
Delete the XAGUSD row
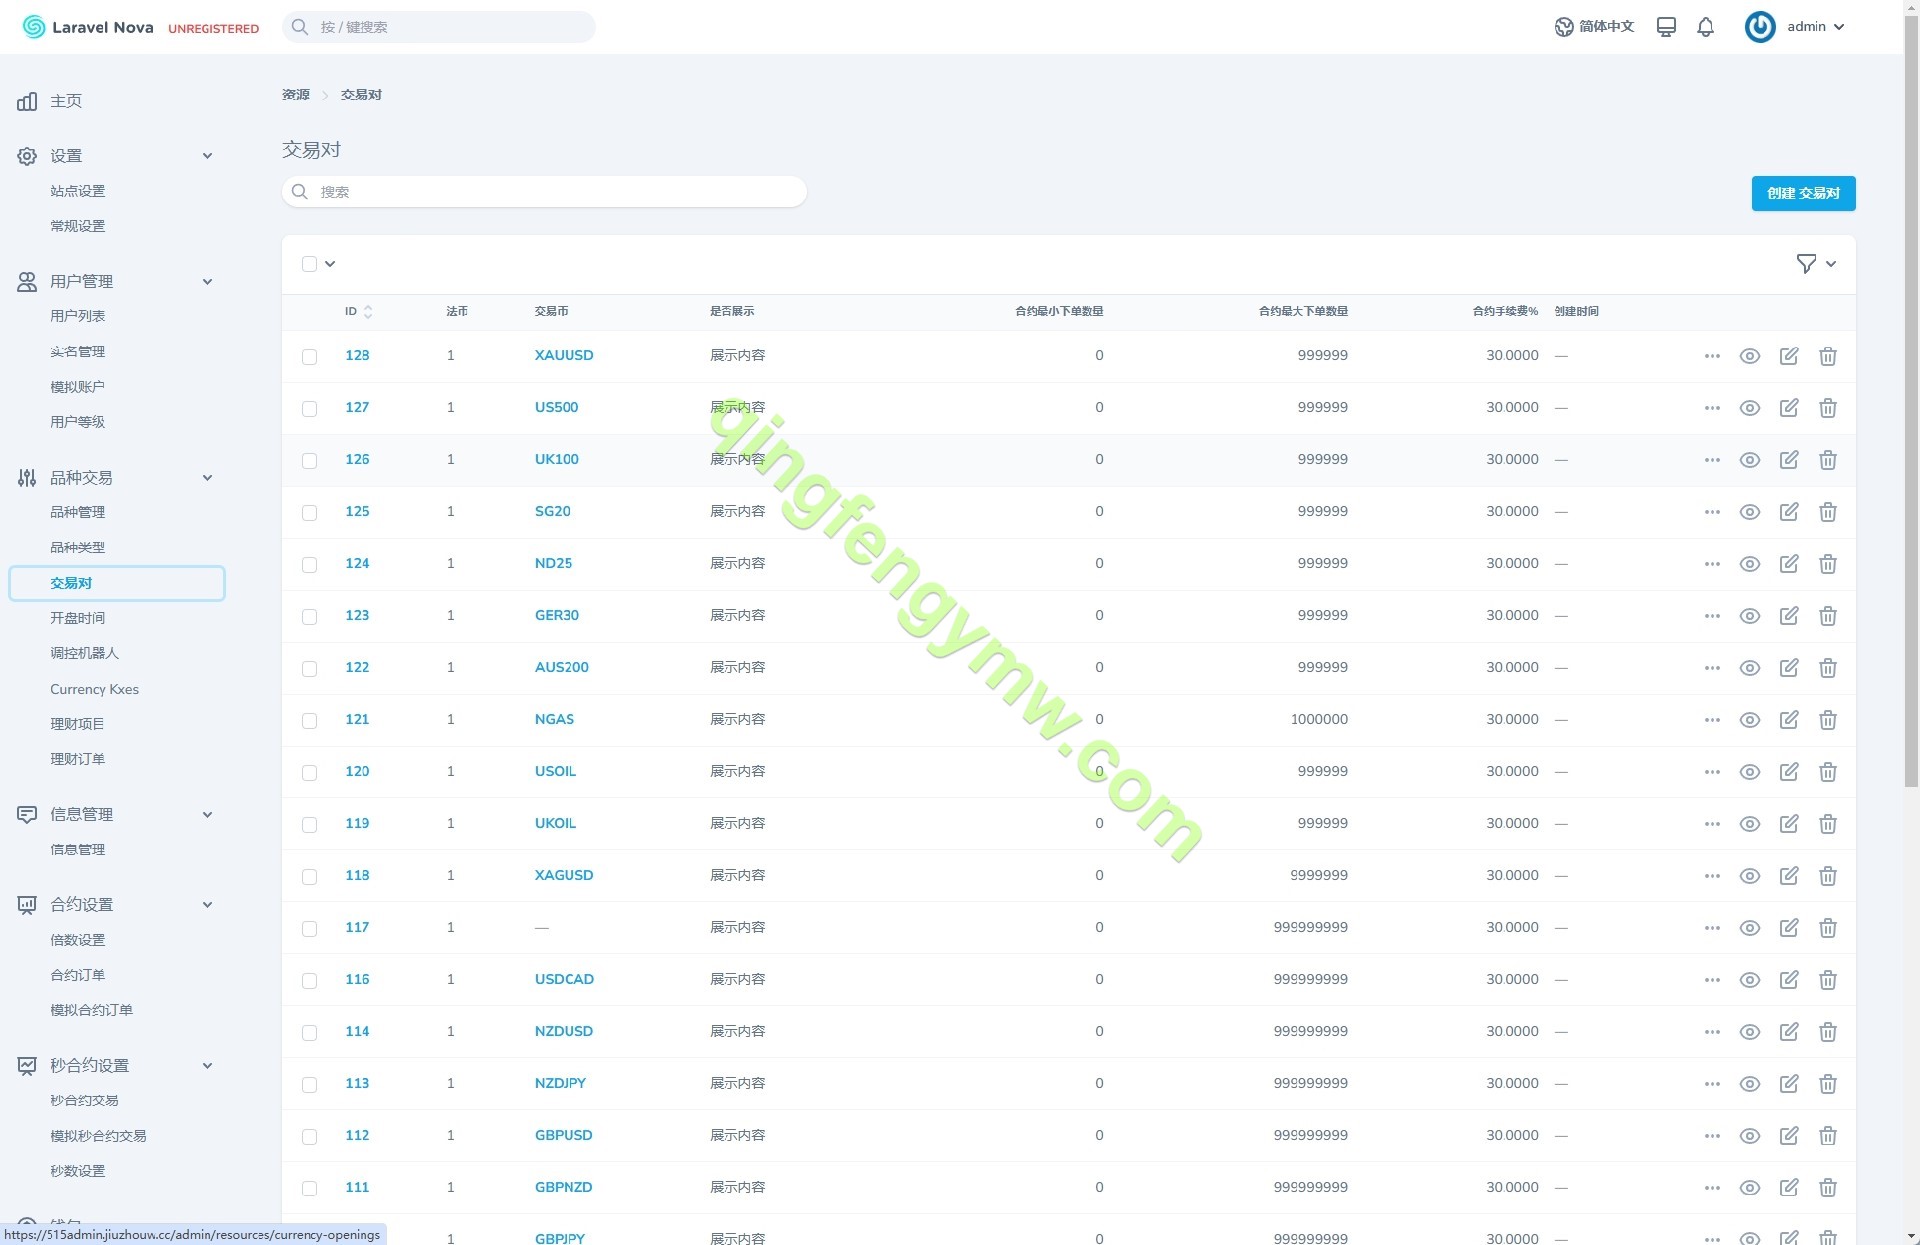click(1828, 876)
